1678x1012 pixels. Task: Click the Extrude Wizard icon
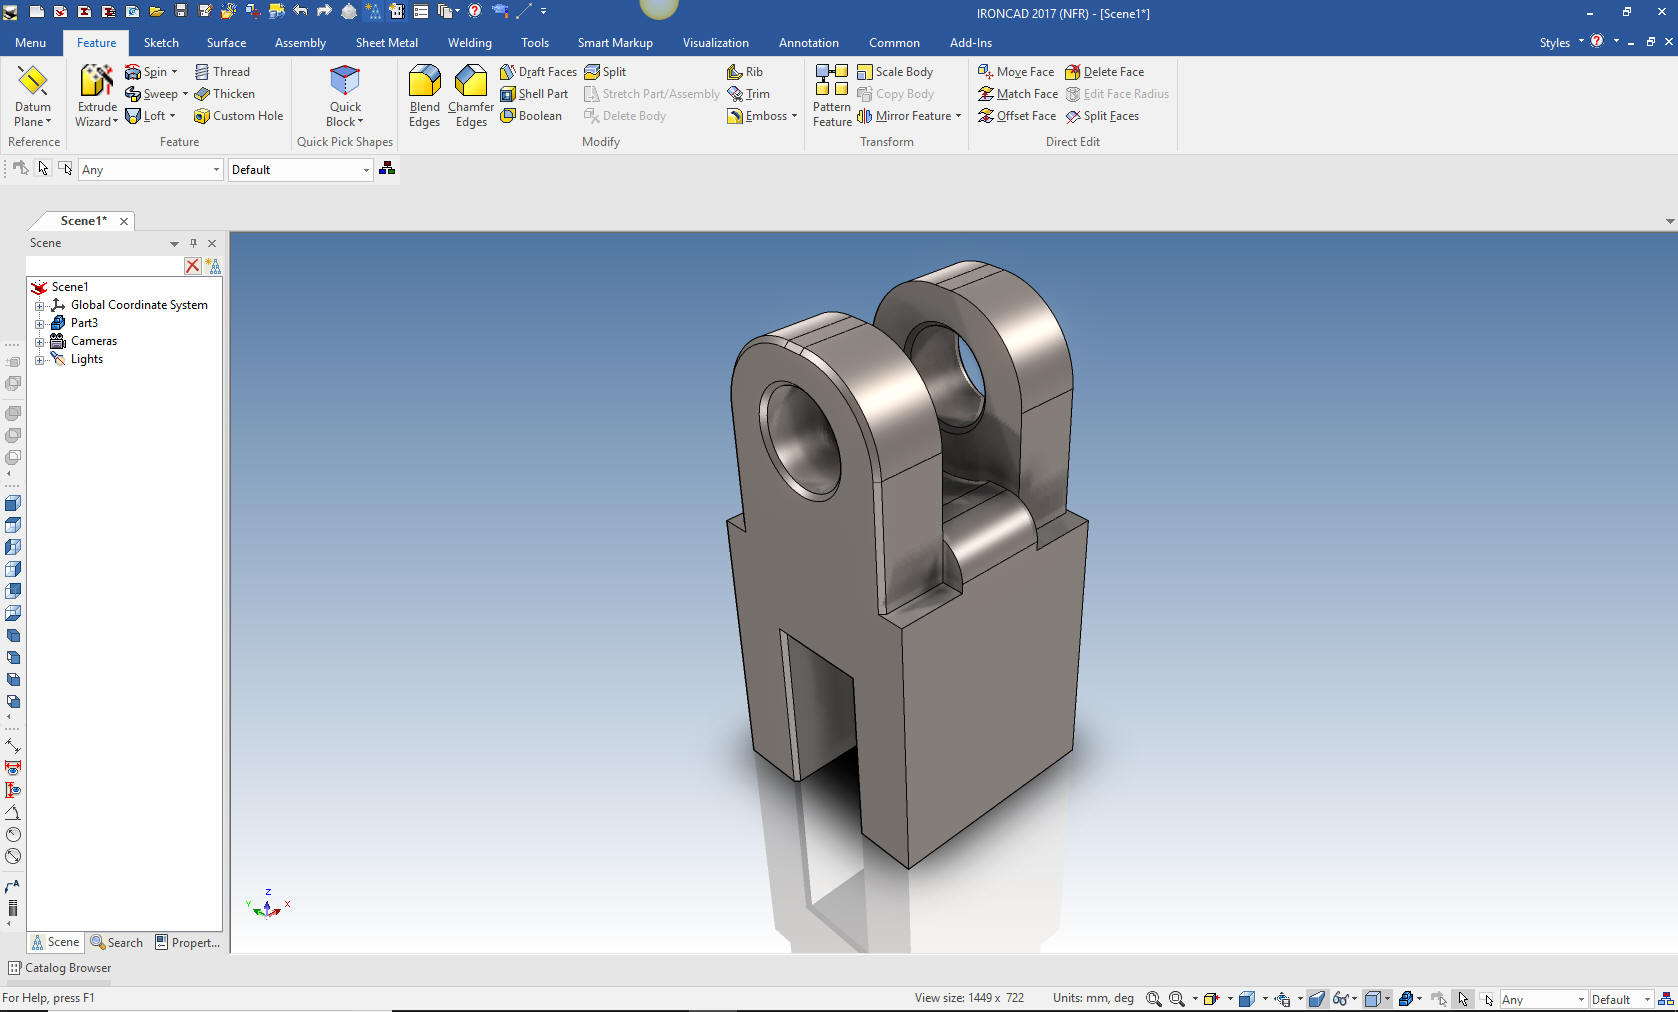[x=97, y=82]
